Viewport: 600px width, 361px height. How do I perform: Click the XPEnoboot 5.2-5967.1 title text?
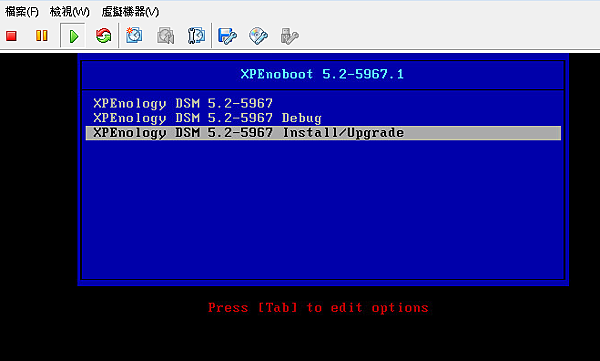click(x=322, y=74)
